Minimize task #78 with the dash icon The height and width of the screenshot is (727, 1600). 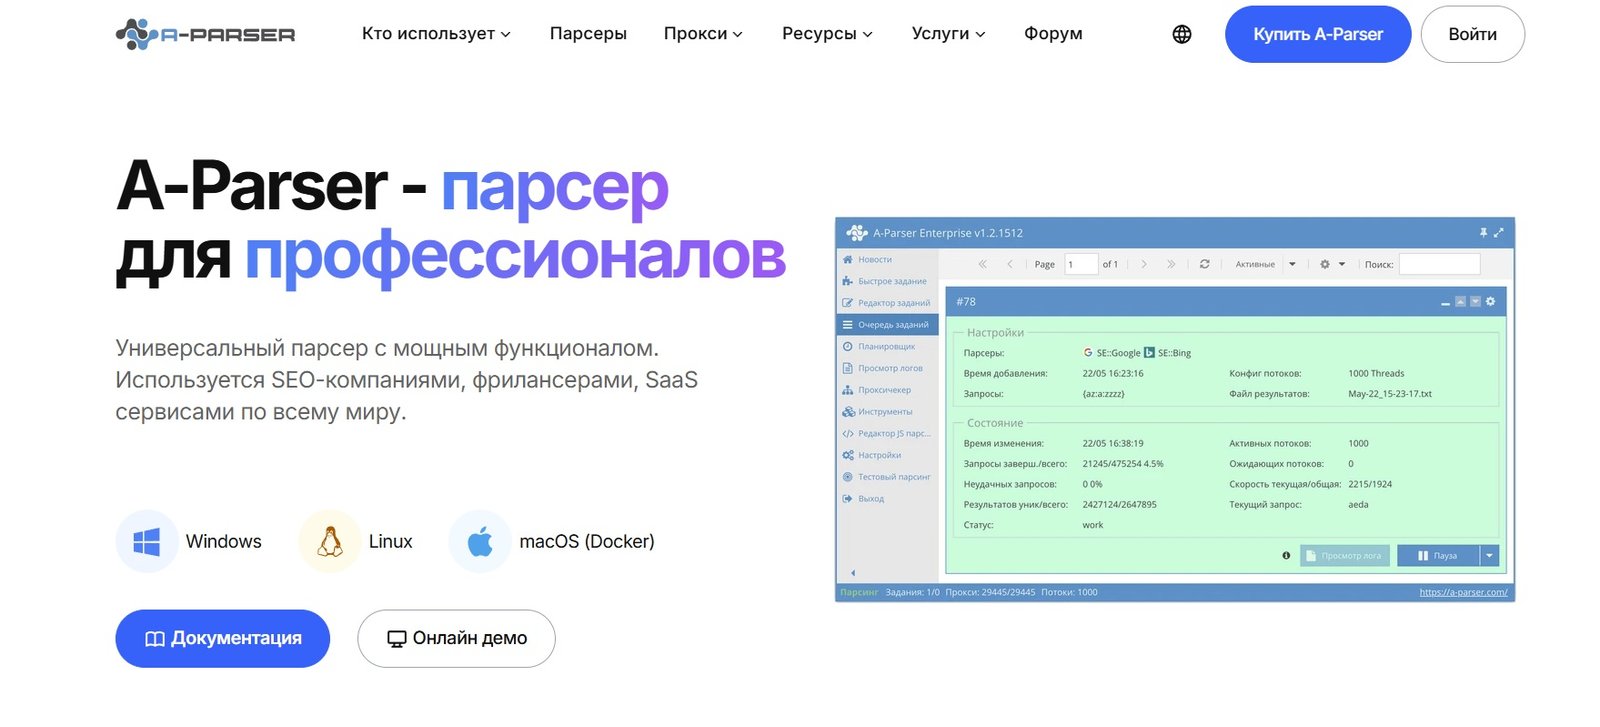click(x=1445, y=302)
